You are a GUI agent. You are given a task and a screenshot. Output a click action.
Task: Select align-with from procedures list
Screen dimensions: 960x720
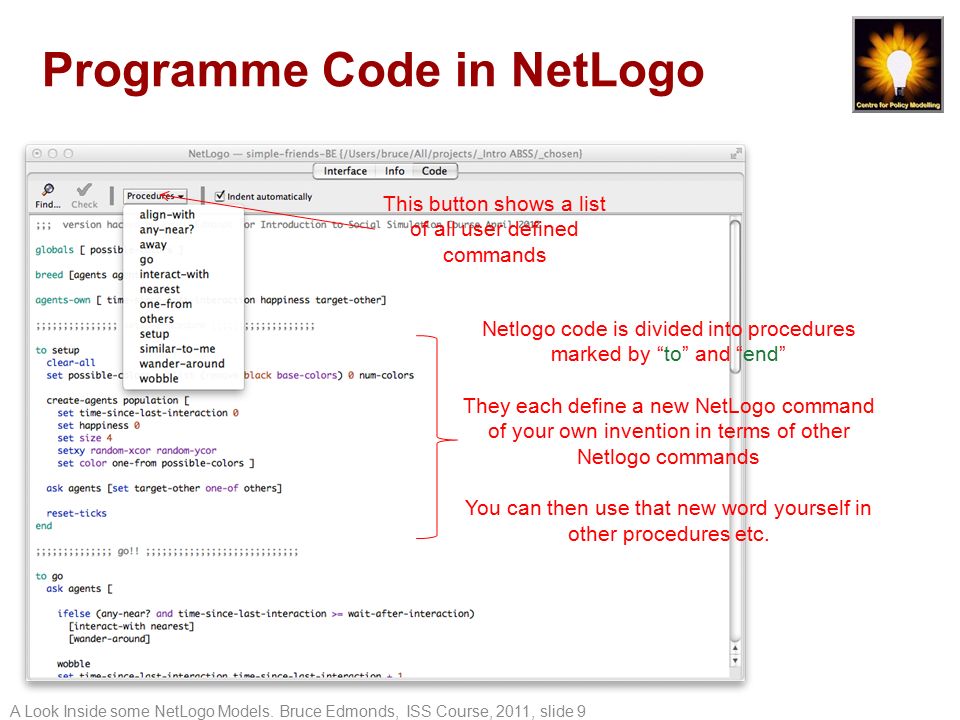167,214
